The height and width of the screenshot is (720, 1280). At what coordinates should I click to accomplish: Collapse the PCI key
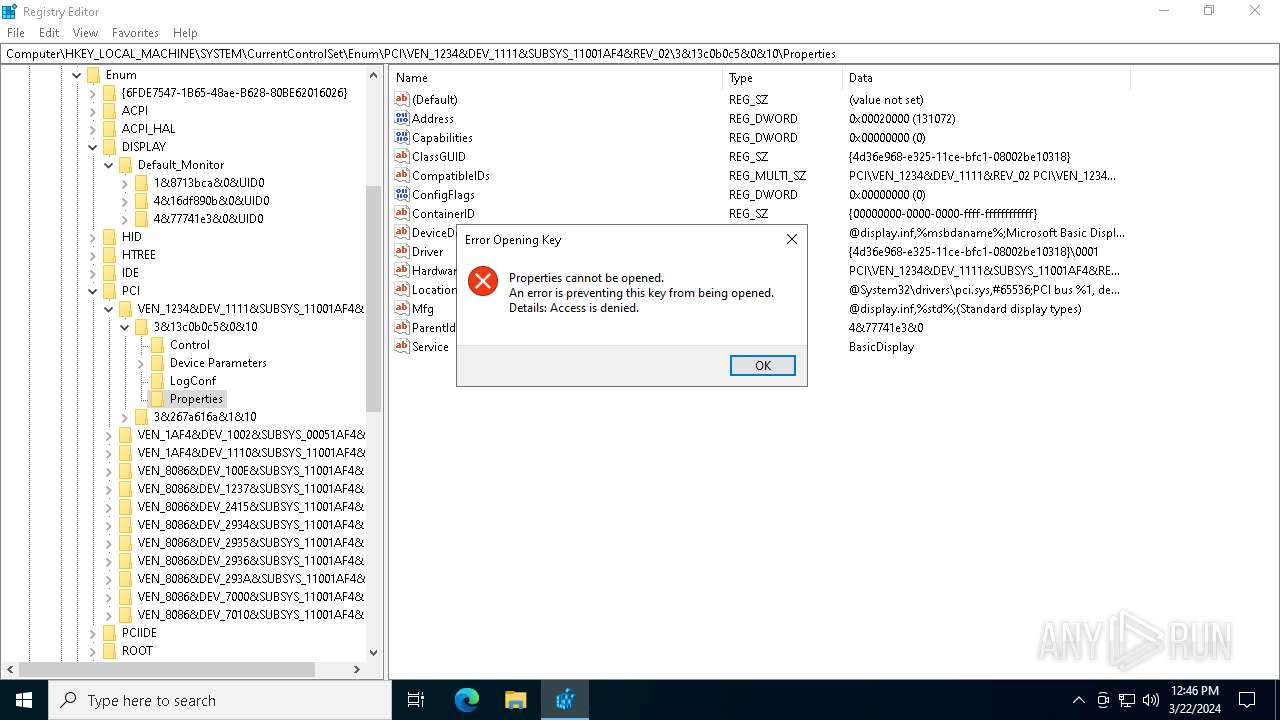(x=92, y=291)
